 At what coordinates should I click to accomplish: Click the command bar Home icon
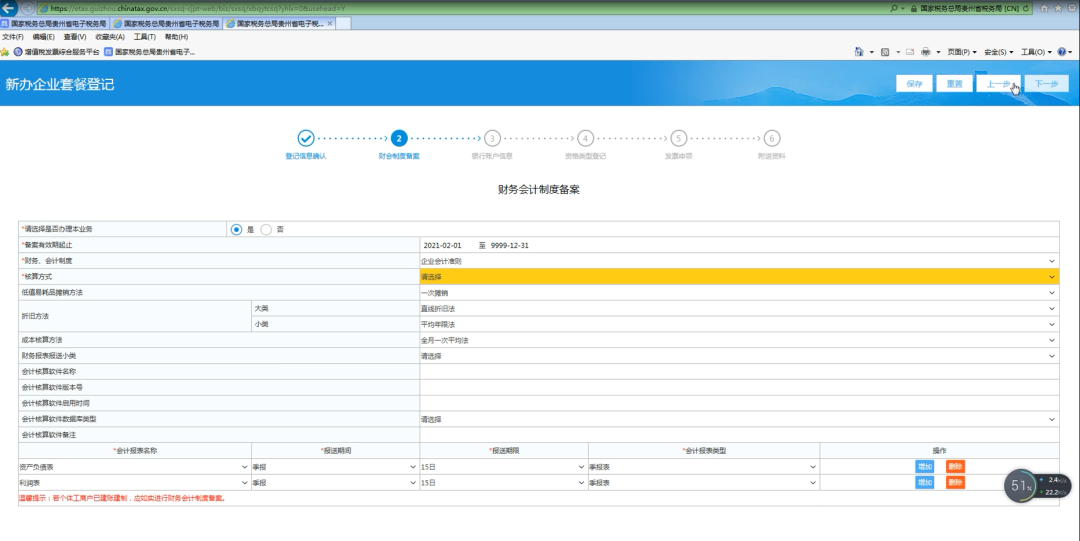tap(859, 52)
